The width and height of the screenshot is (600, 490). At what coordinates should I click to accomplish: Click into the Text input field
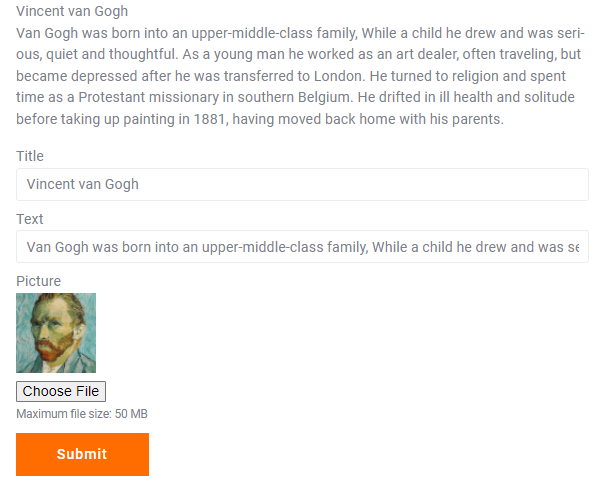pos(302,247)
